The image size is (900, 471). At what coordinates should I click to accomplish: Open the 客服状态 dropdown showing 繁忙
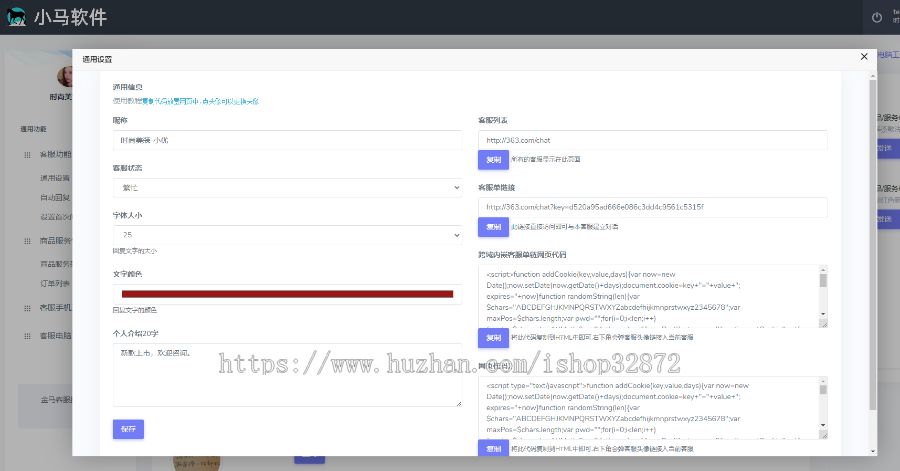coord(288,188)
